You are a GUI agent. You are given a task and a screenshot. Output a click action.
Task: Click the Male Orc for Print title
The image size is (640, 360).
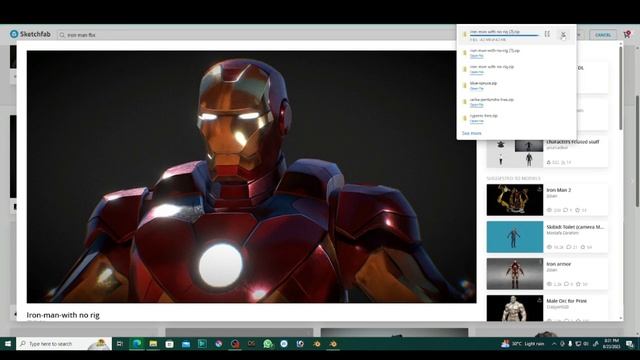tap(567, 301)
